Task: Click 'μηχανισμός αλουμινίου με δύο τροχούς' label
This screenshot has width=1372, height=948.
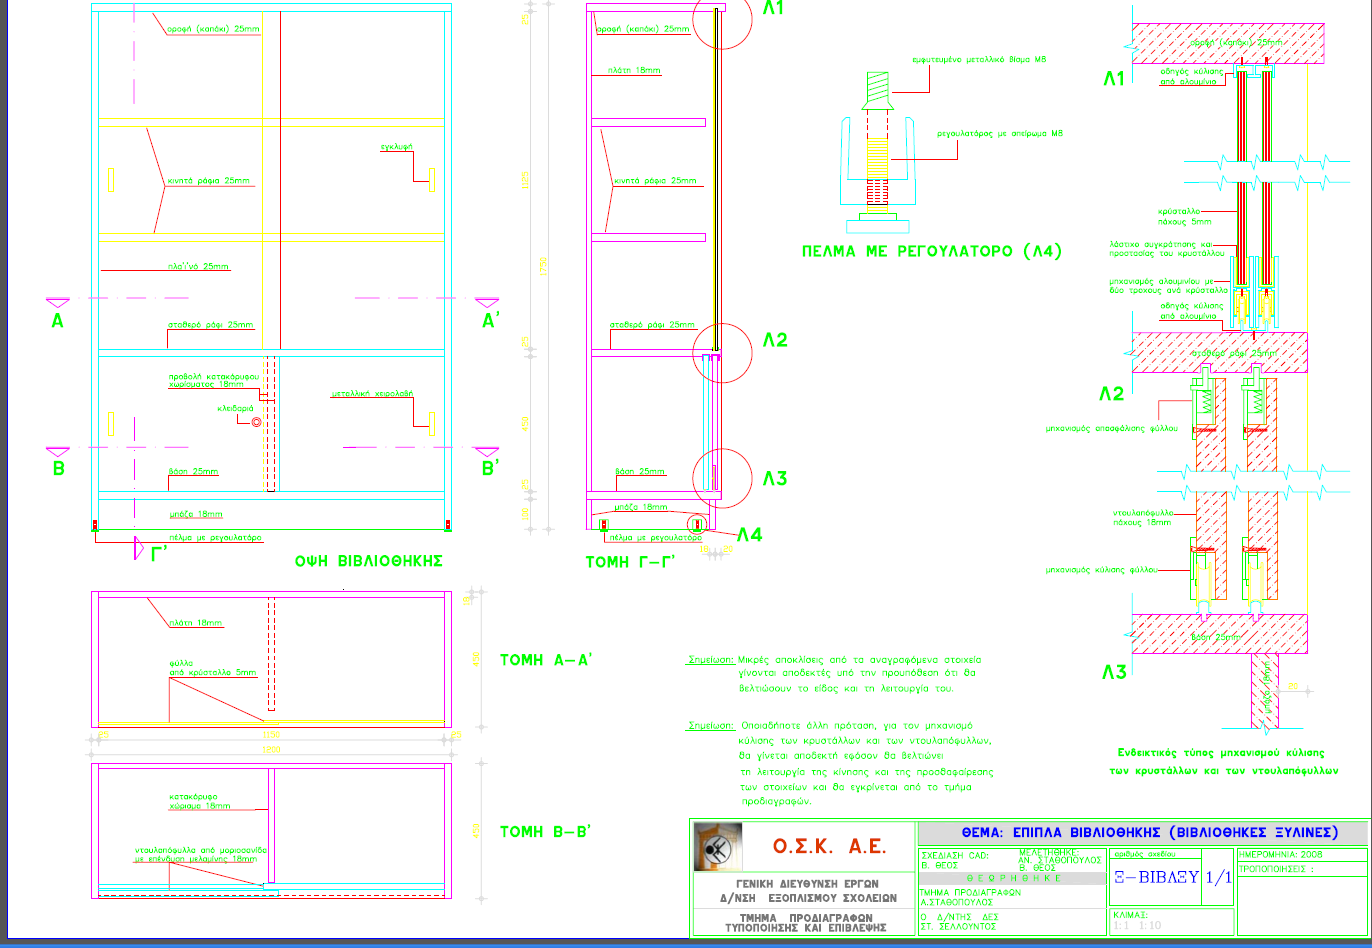Action: point(1168,286)
